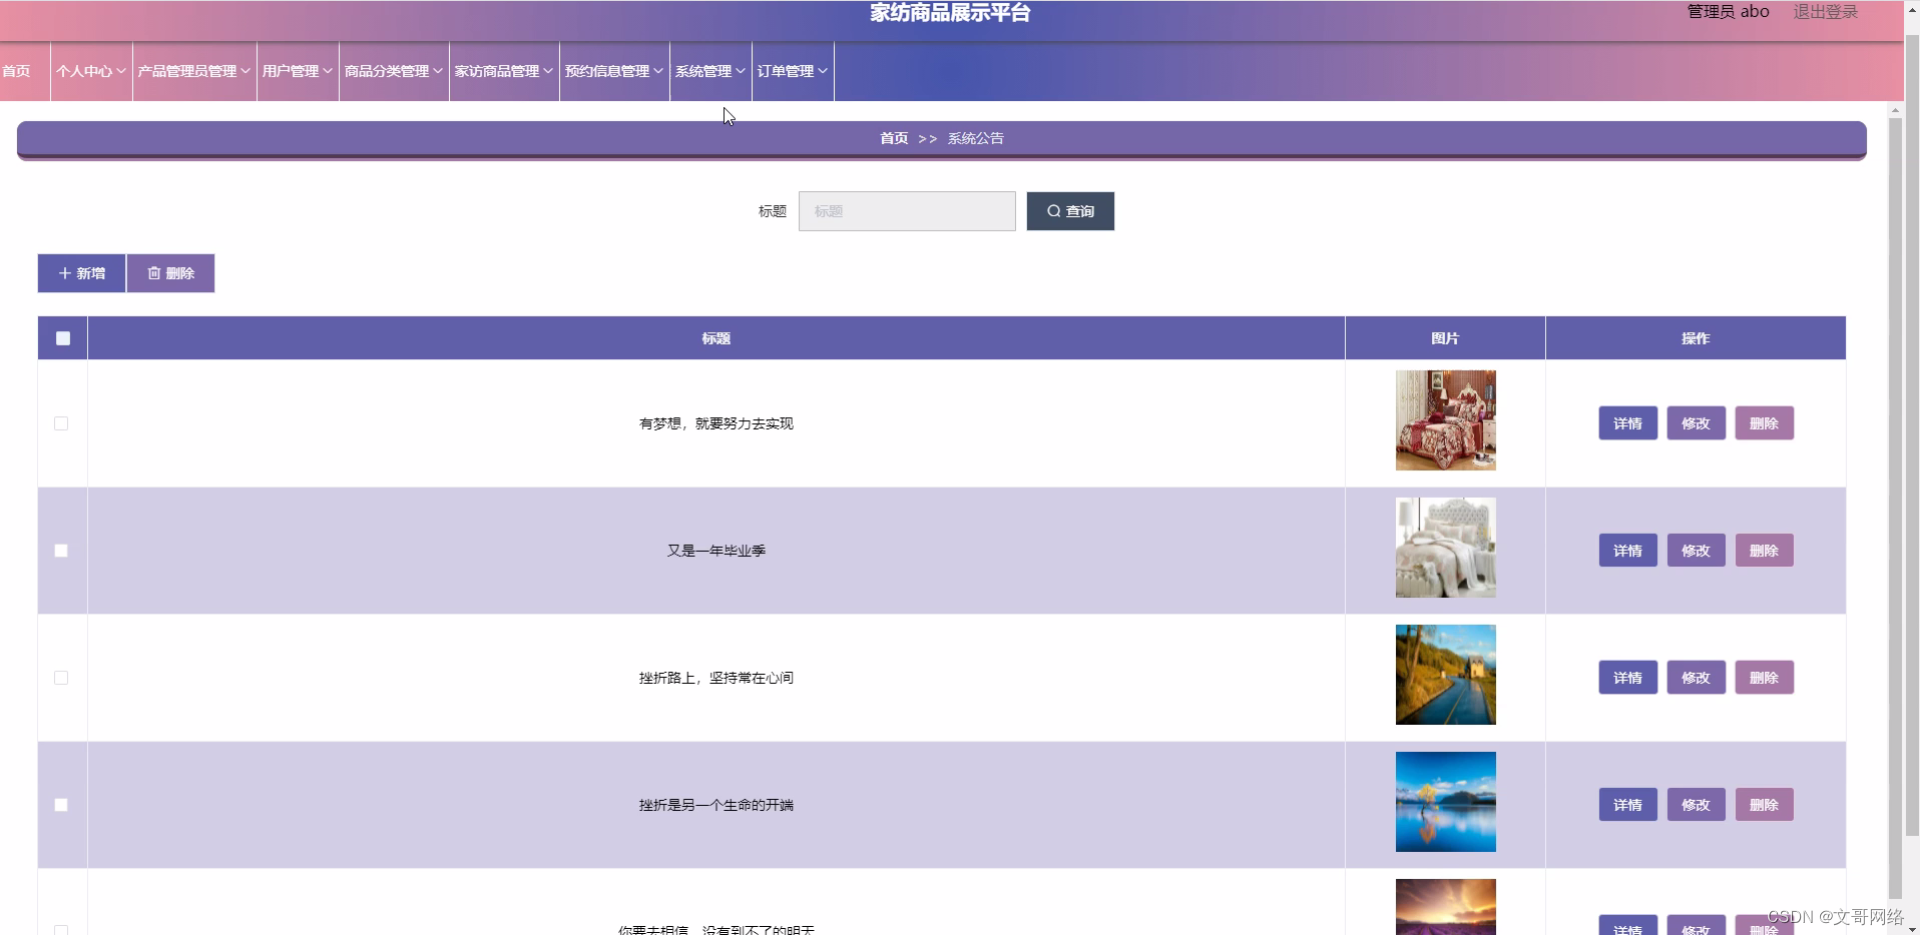Expand the 订单管理 dropdown
The width and height of the screenshot is (1920, 935).
click(x=791, y=71)
